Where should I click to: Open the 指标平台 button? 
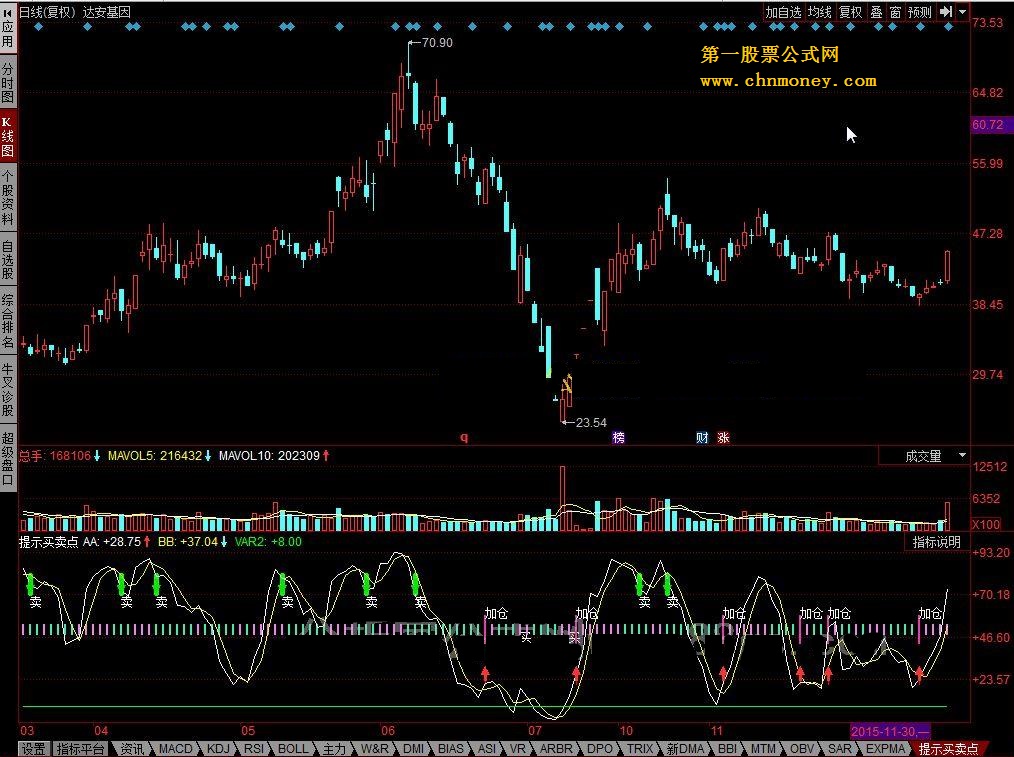point(80,749)
